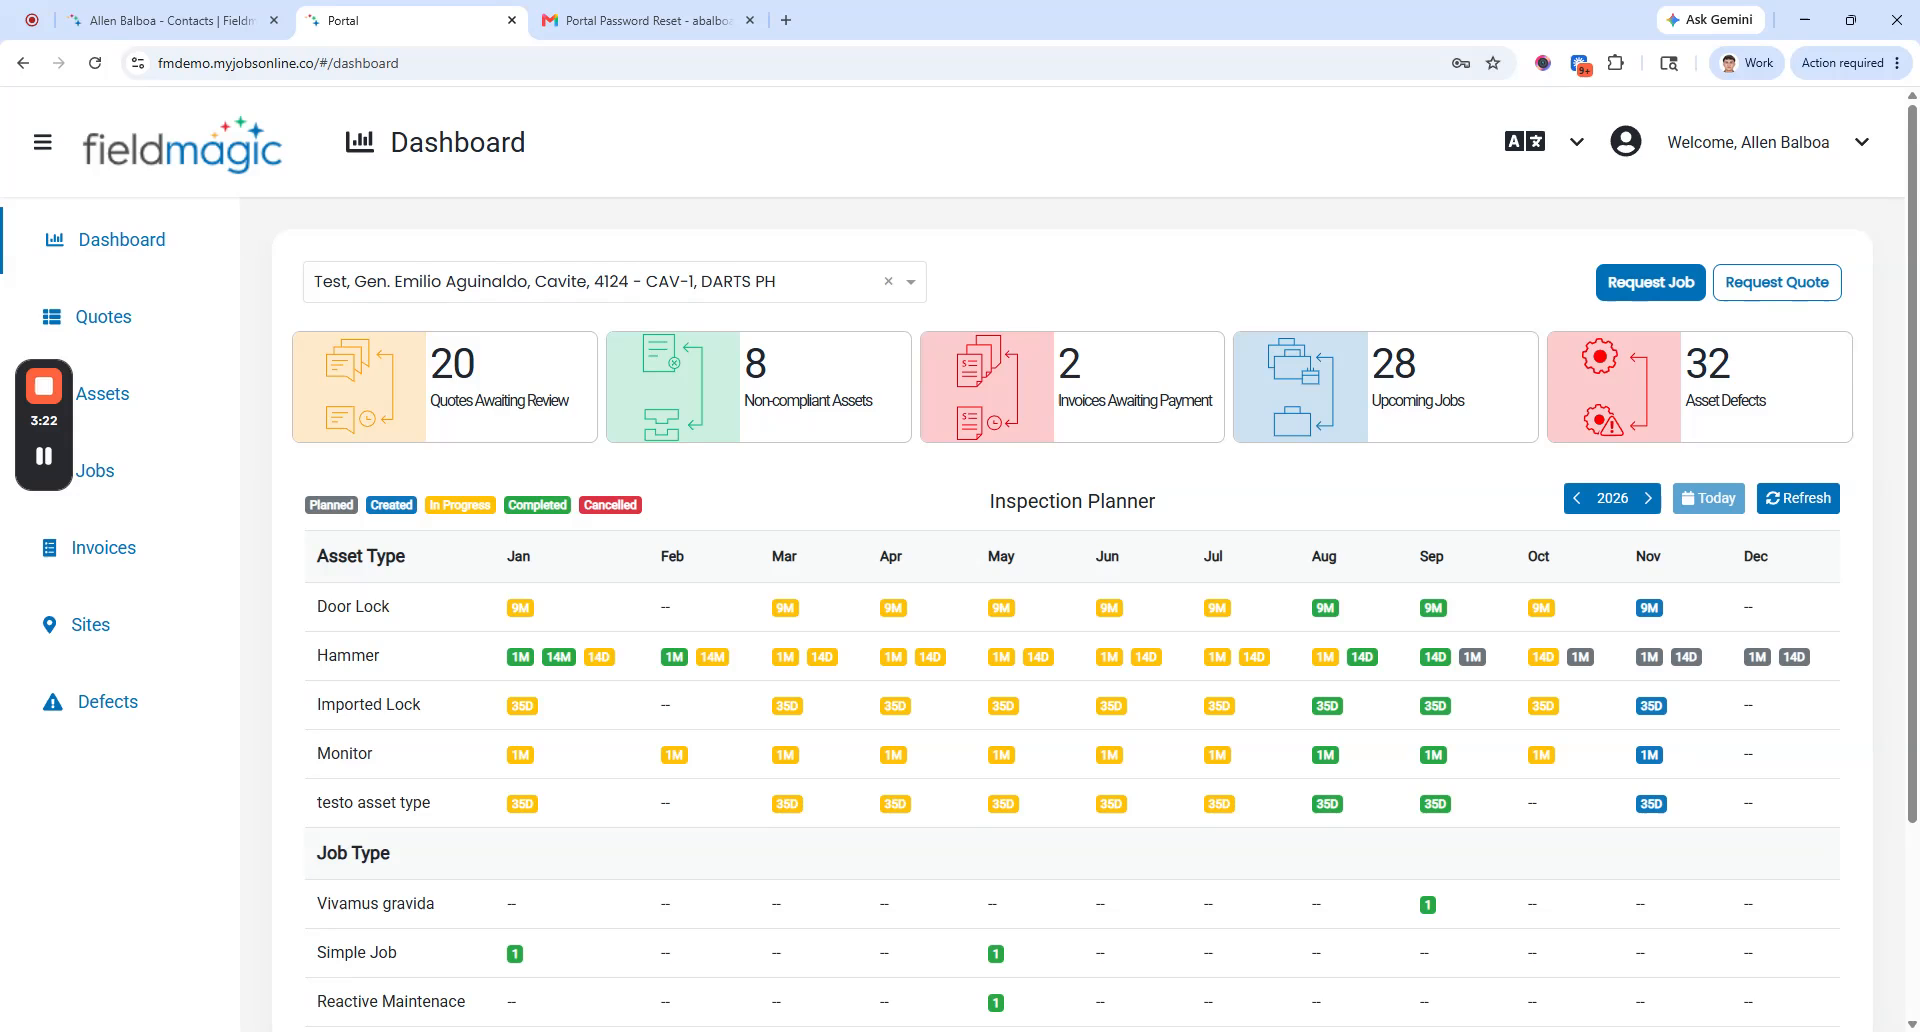1920x1032 pixels.
Task: Clear the selected site with the x
Action: (x=888, y=282)
